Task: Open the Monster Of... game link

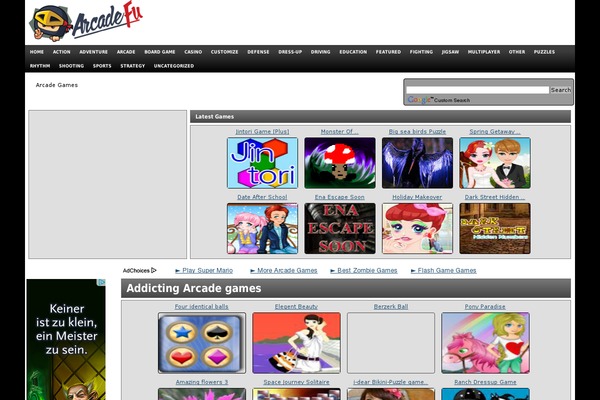Action: point(340,131)
